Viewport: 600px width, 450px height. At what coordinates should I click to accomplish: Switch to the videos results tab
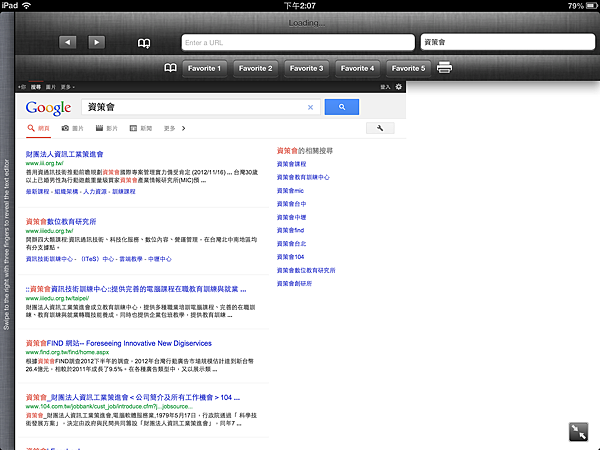(x=106, y=129)
